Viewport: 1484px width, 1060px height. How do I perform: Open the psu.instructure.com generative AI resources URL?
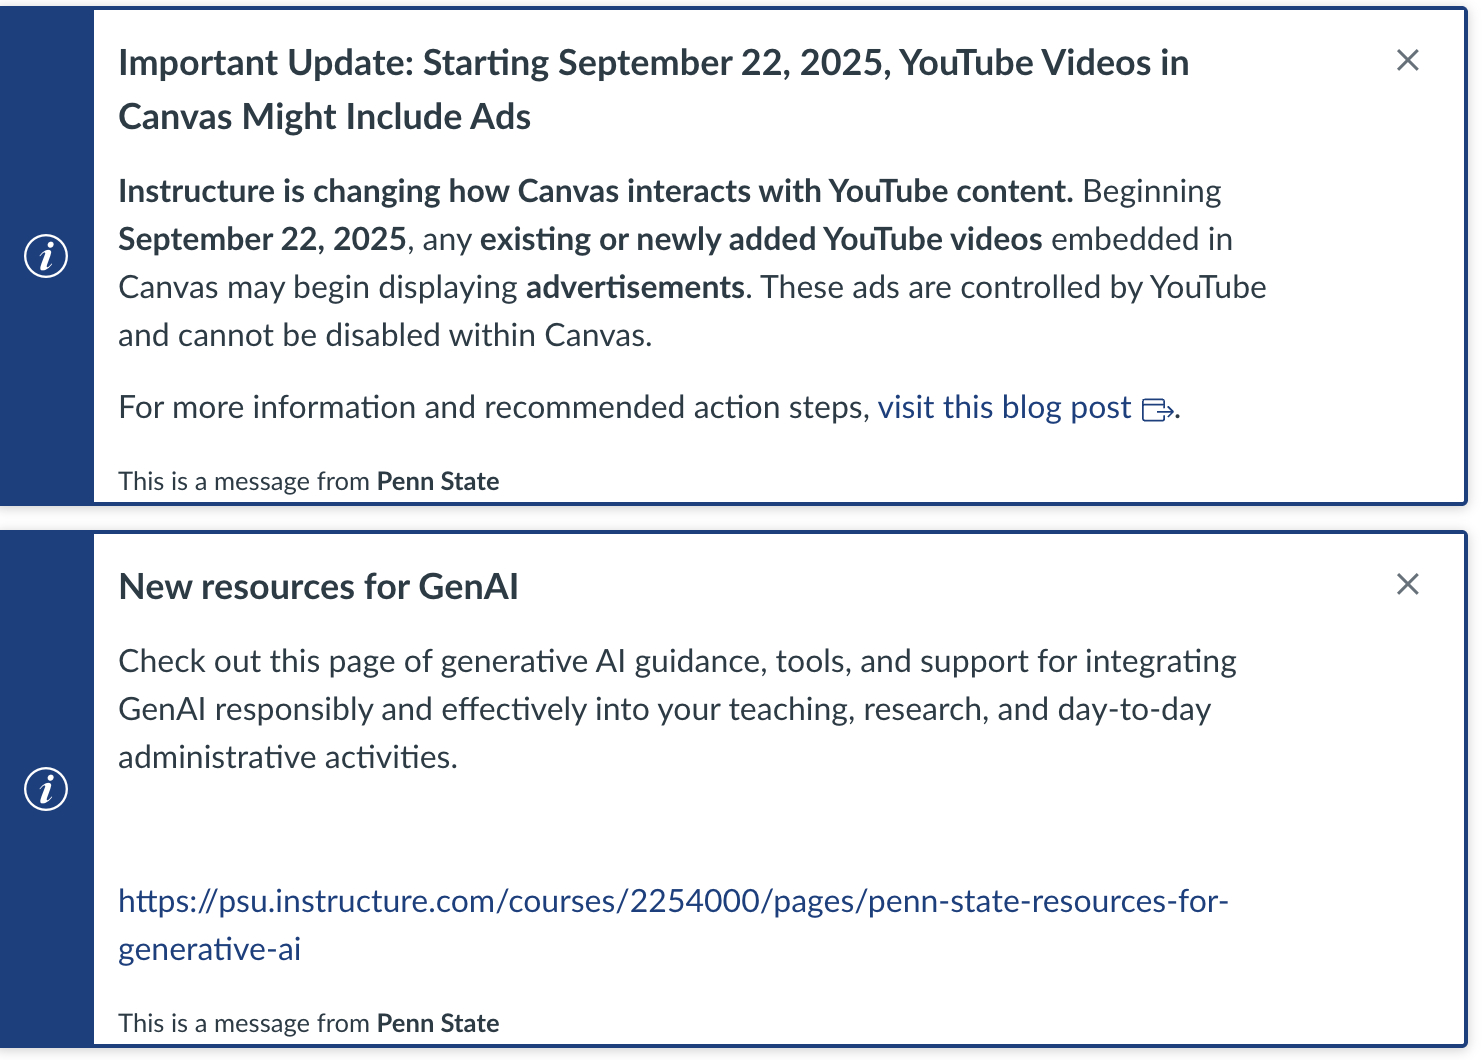672,902
